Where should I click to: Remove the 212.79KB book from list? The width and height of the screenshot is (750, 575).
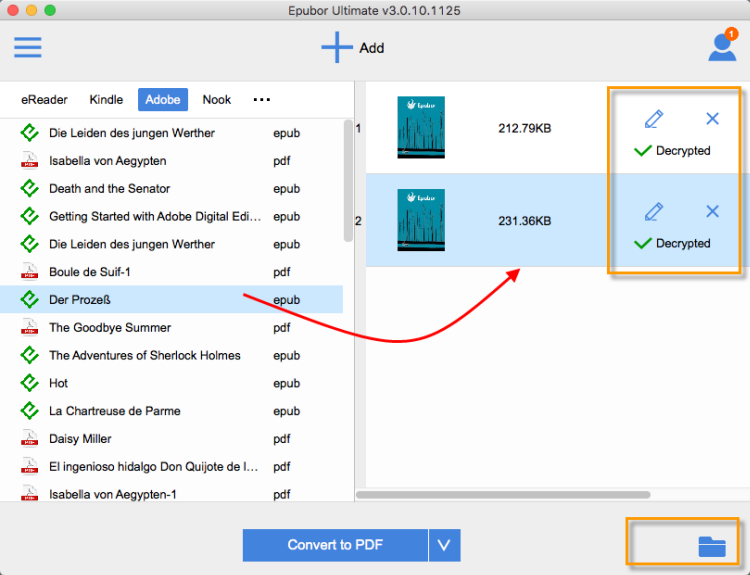712,119
